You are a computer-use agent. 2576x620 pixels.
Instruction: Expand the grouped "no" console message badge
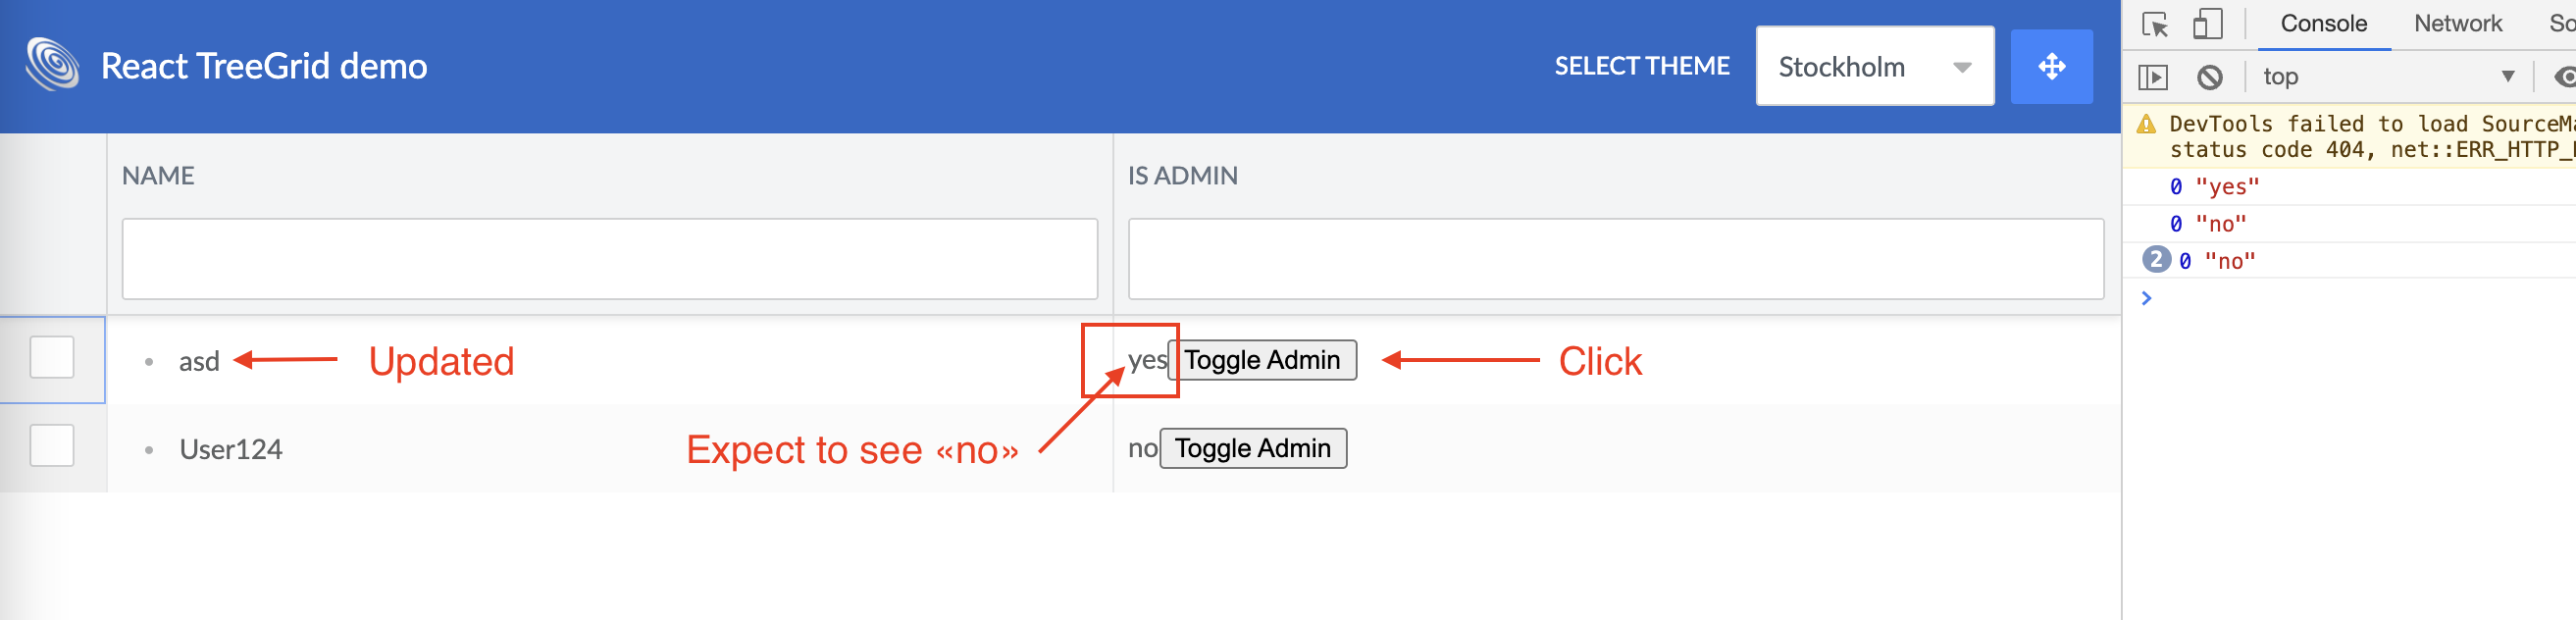(x=2156, y=260)
